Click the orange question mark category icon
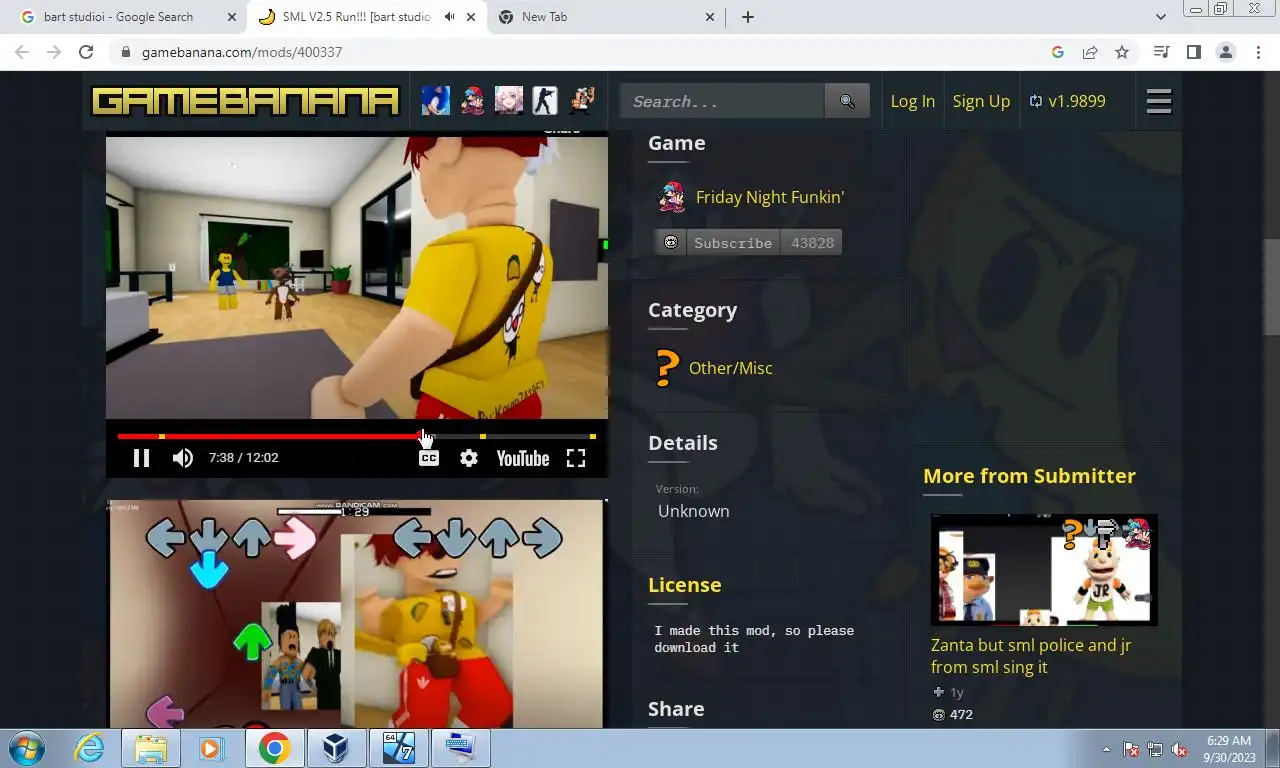 (x=666, y=368)
